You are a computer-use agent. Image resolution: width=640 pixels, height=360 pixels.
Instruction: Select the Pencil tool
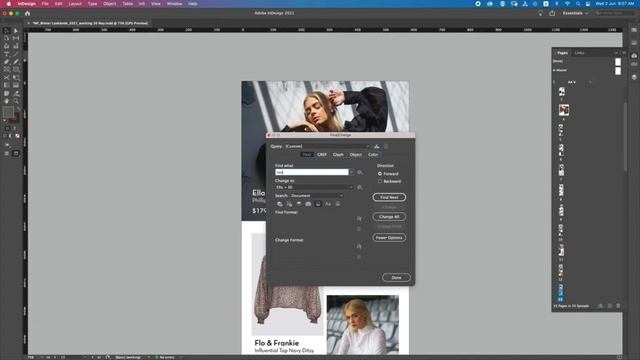[16, 62]
